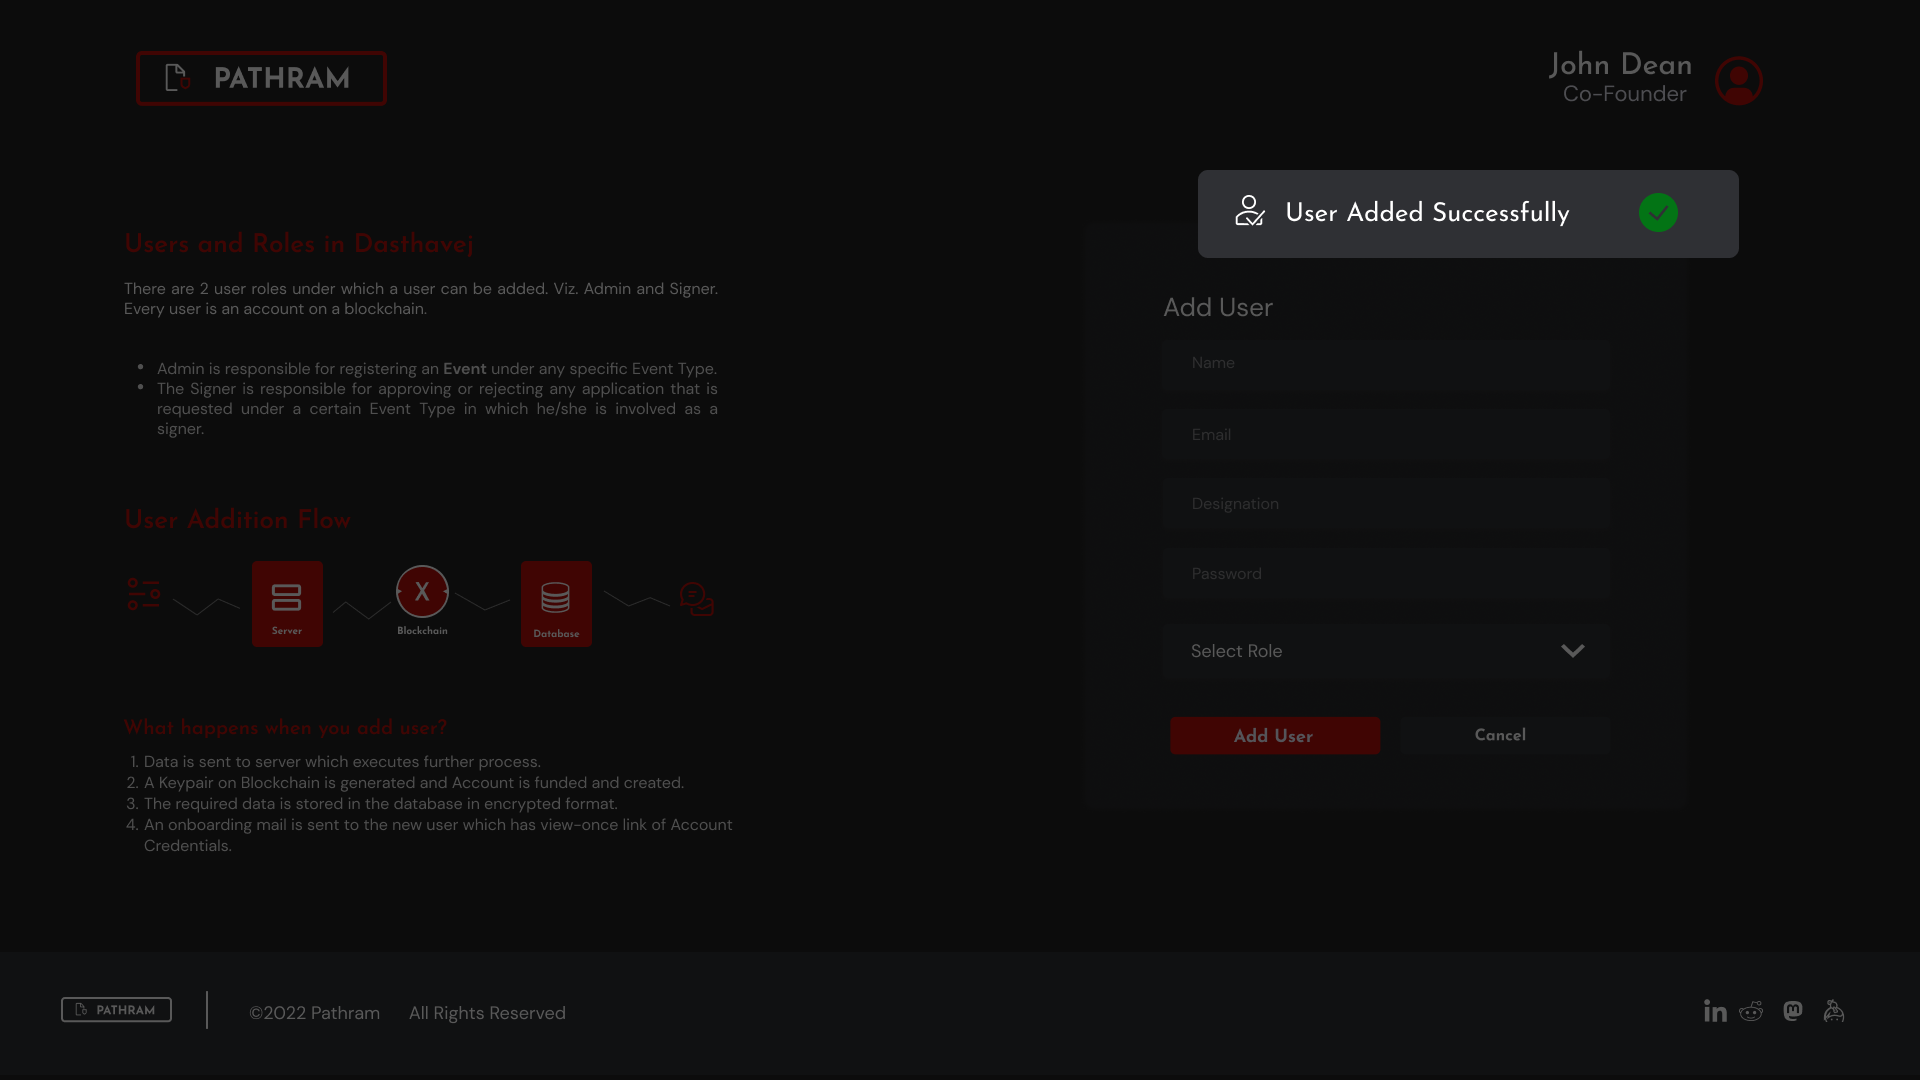Click the PATHRAM header logo

(261, 78)
